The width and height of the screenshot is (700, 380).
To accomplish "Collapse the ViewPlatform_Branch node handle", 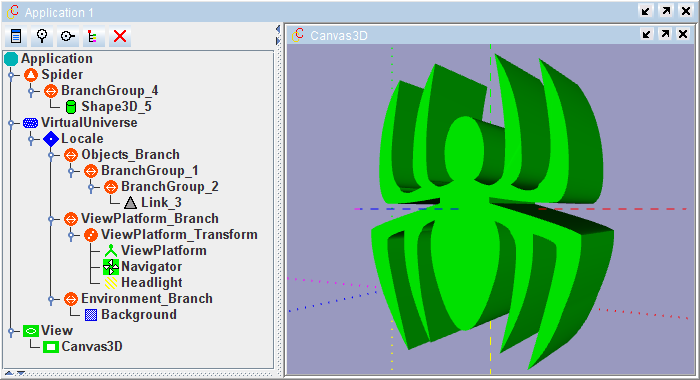I will click(51, 219).
